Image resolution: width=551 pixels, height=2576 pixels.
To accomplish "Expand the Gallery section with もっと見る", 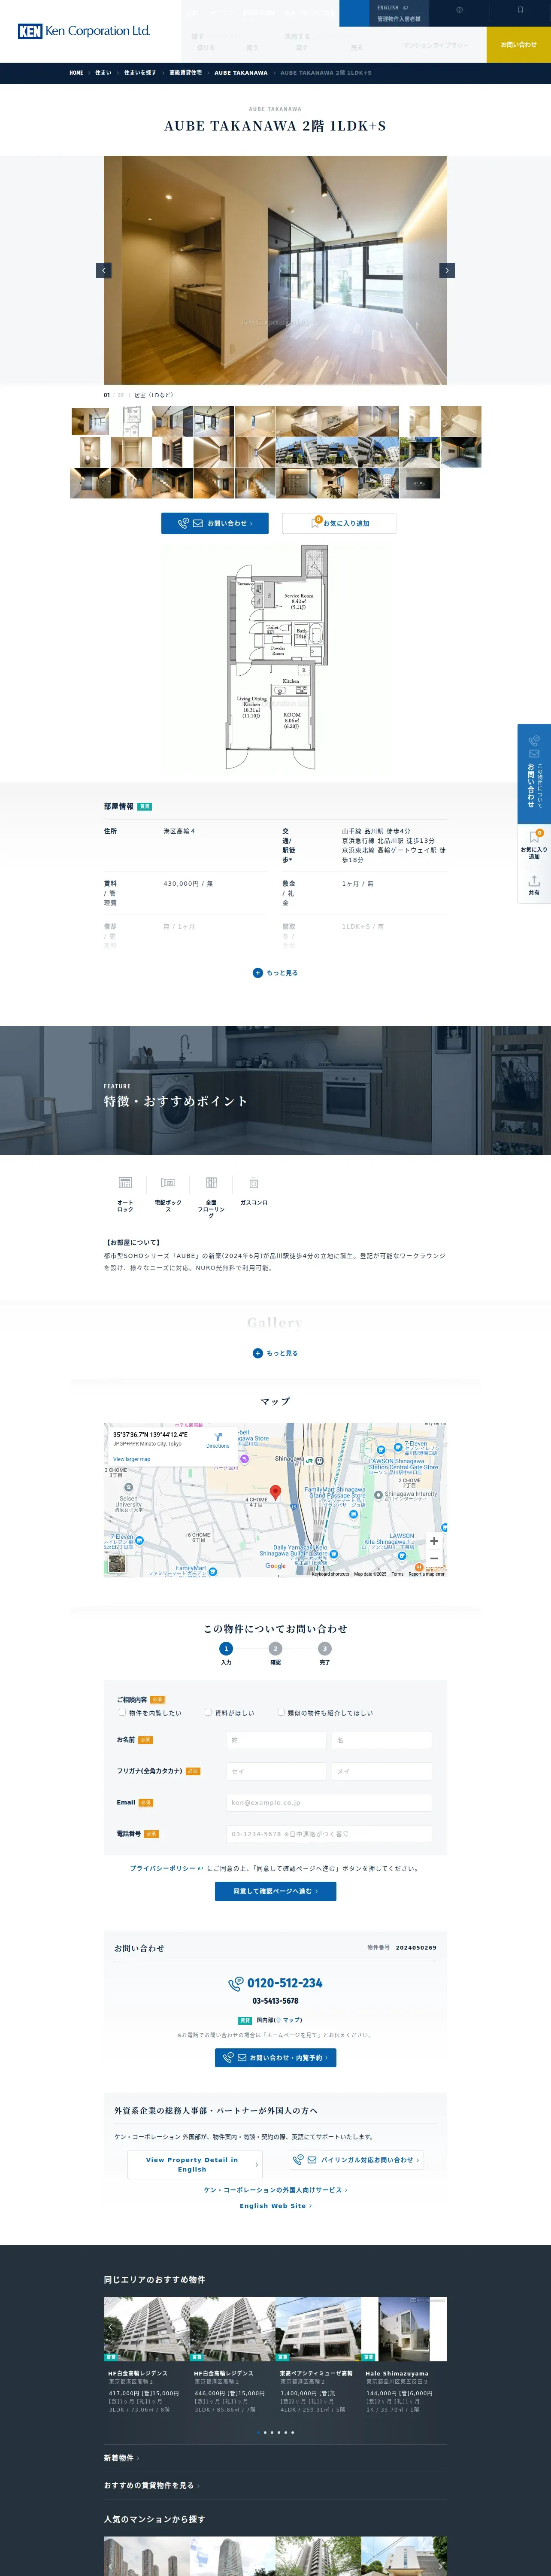I will click(275, 1353).
